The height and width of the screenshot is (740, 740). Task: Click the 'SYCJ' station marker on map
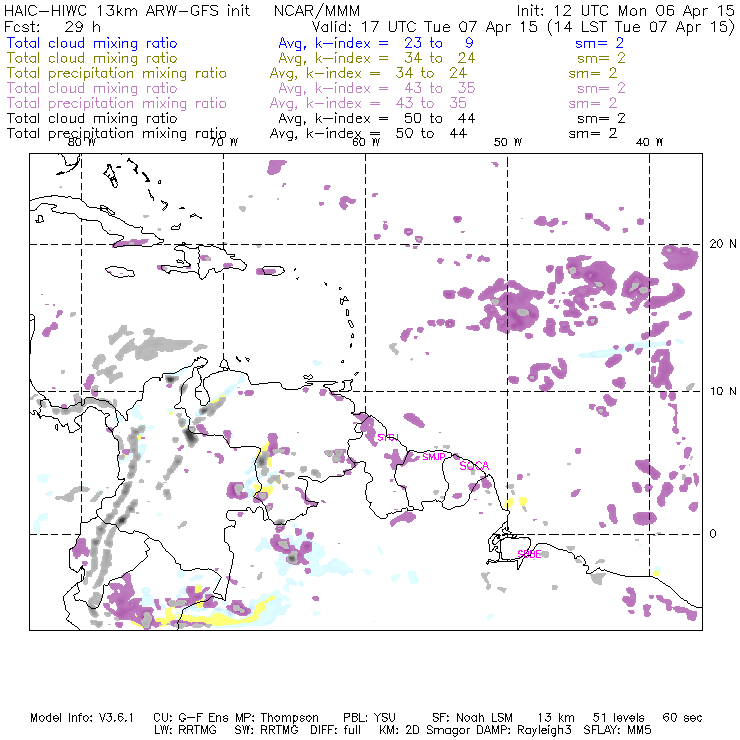point(388,437)
